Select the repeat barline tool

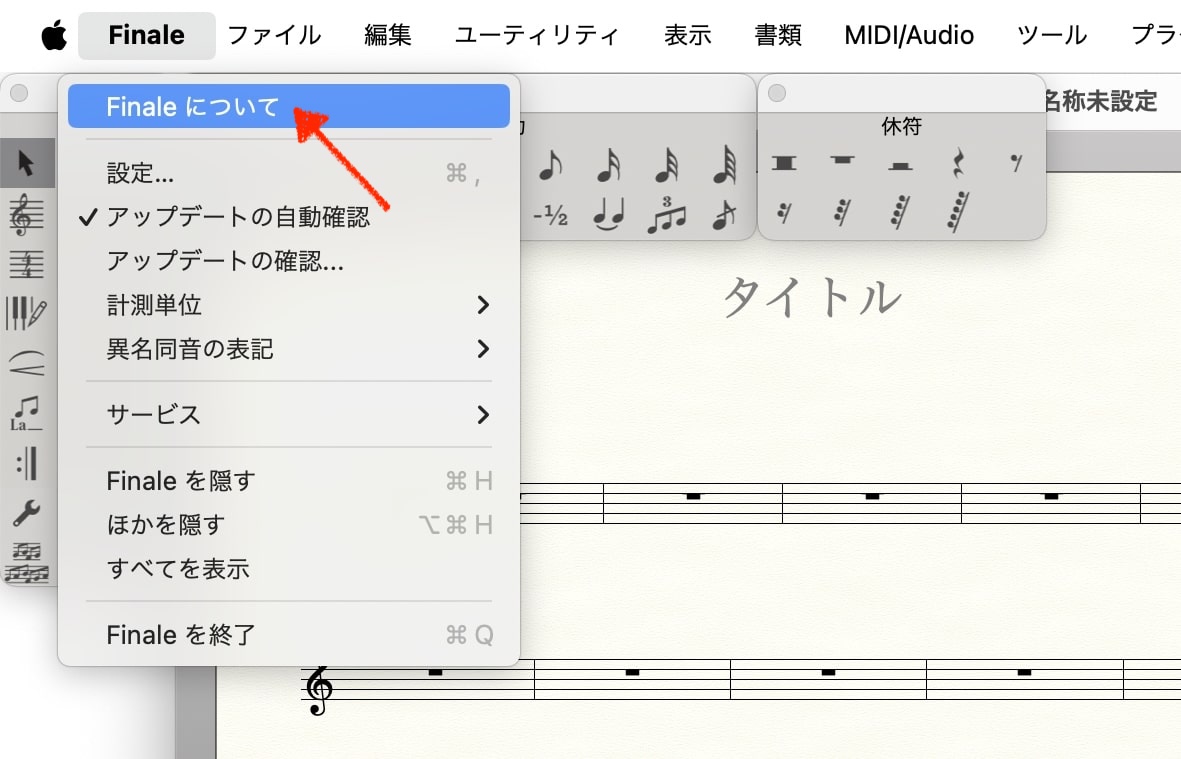(x=27, y=463)
